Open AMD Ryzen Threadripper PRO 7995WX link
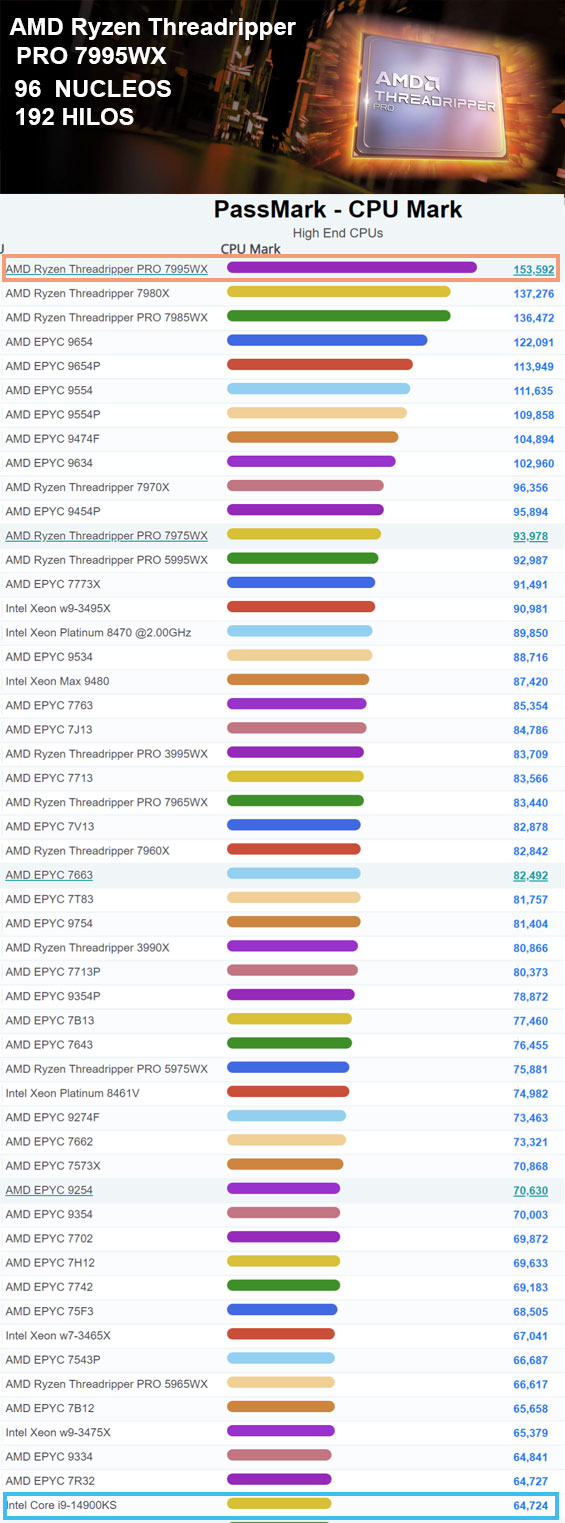Image resolution: width=565 pixels, height=1523 pixels. (107, 269)
